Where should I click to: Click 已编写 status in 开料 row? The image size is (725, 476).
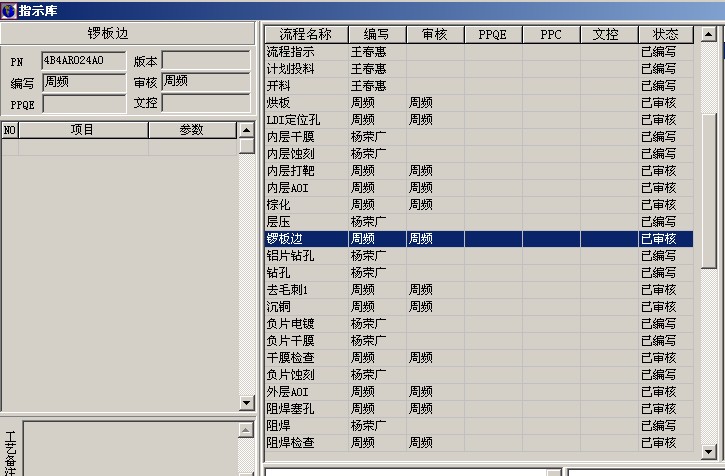(658, 86)
